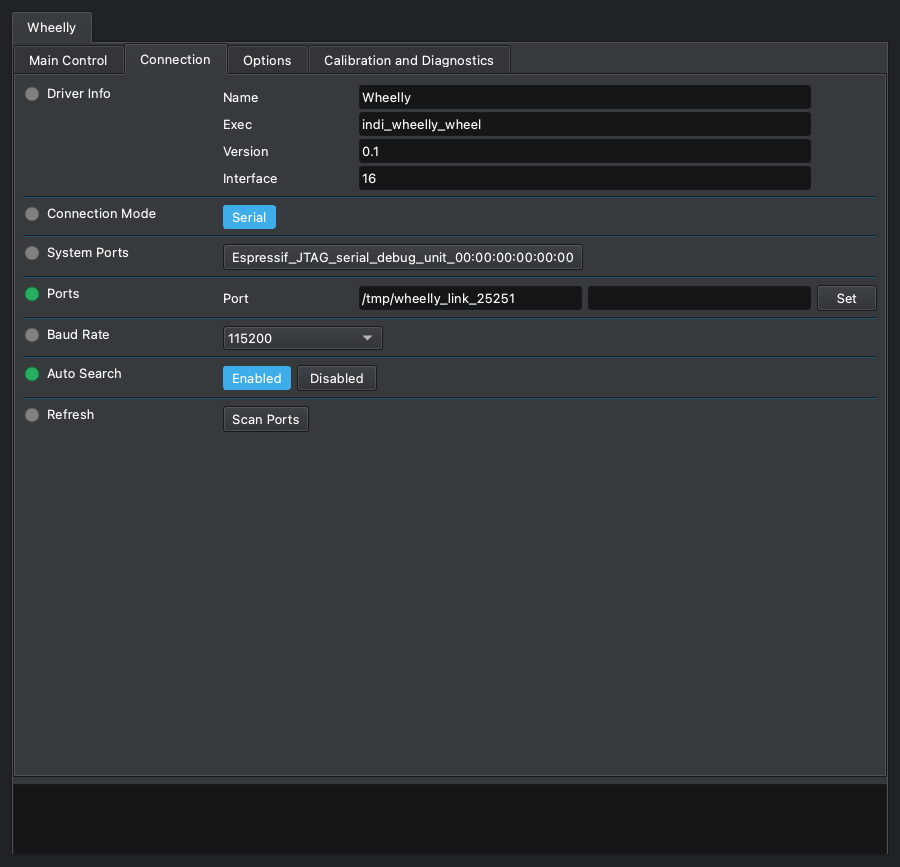Click the Scan Ports button

(x=266, y=419)
